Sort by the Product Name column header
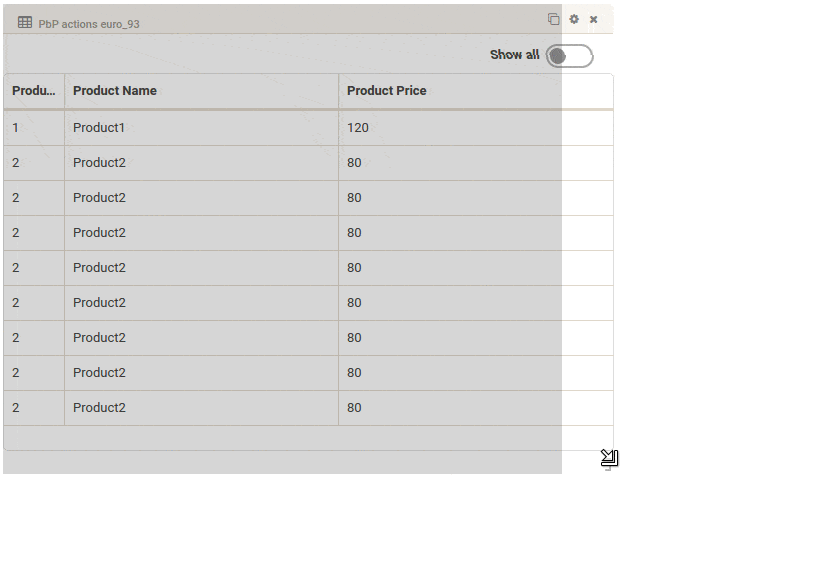This screenshot has width=828, height=562. click(x=115, y=91)
